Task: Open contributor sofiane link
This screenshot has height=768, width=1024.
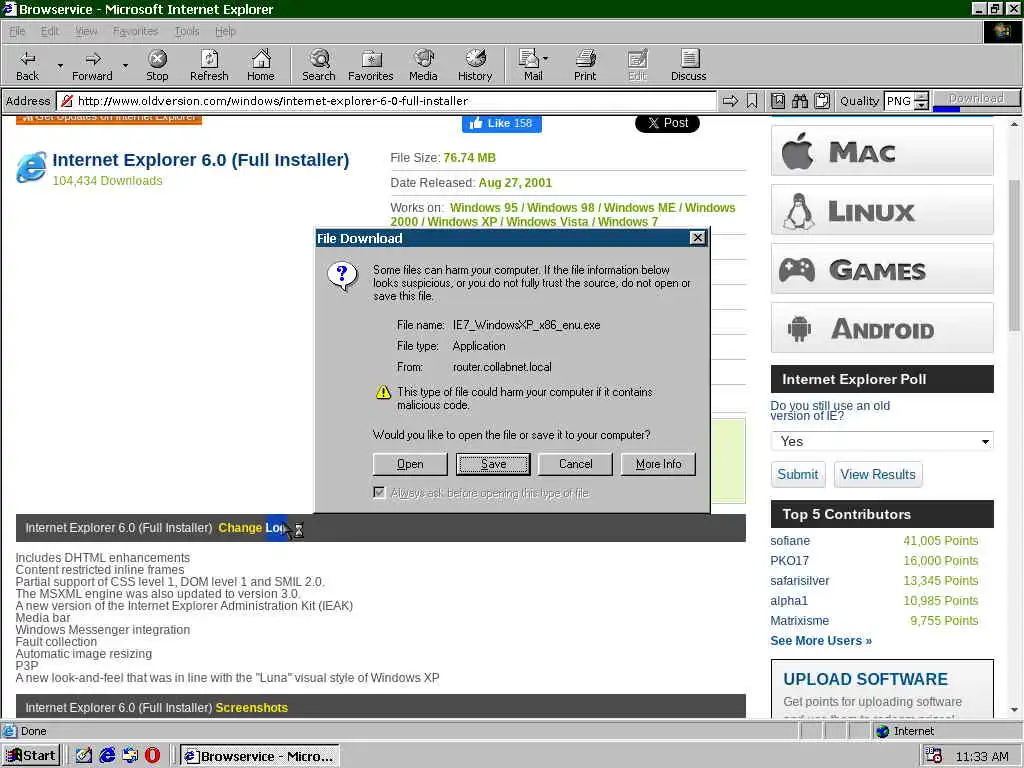Action: pyautogui.click(x=790, y=541)
